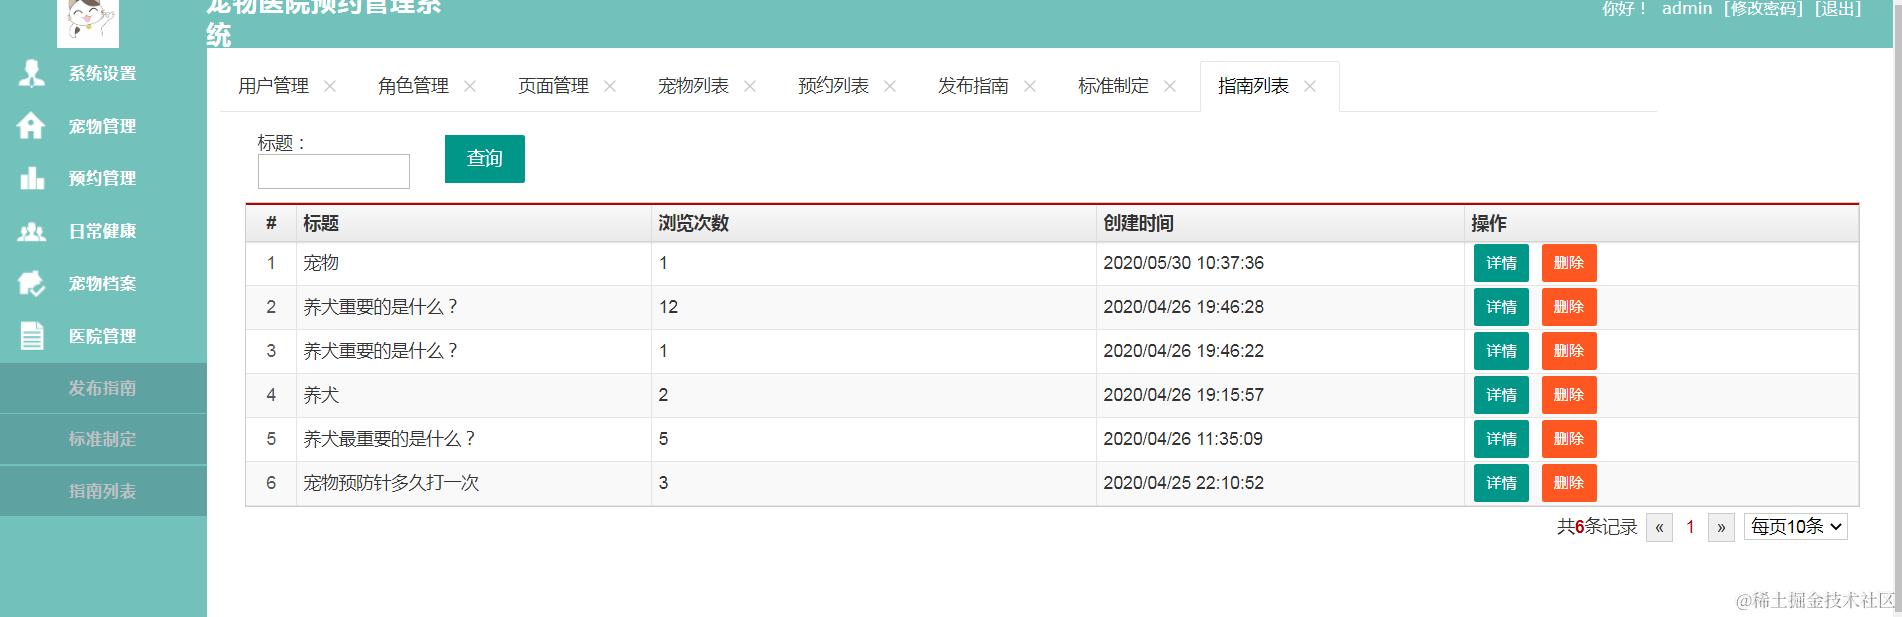The height and width of the screenshot is (617, 1902).
Task: Close the 用户管理 tab
Action: point(330,86)
